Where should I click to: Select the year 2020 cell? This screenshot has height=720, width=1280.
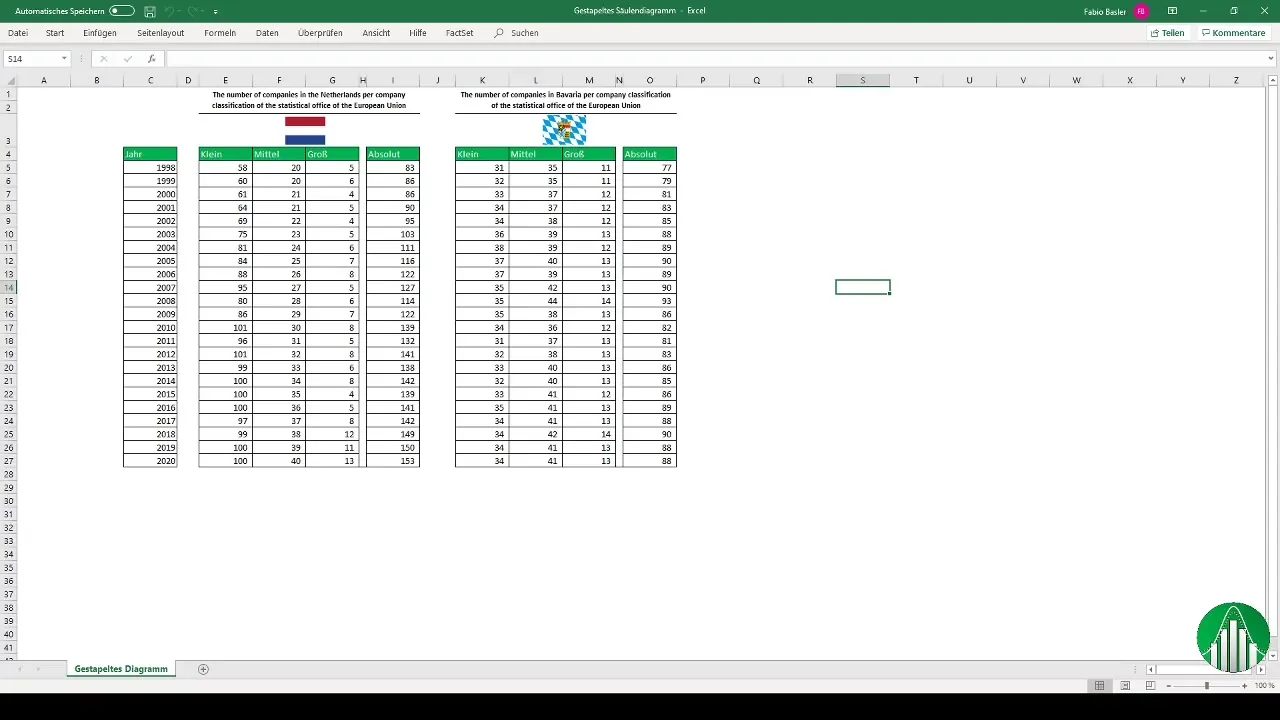(x=150, y=461)
